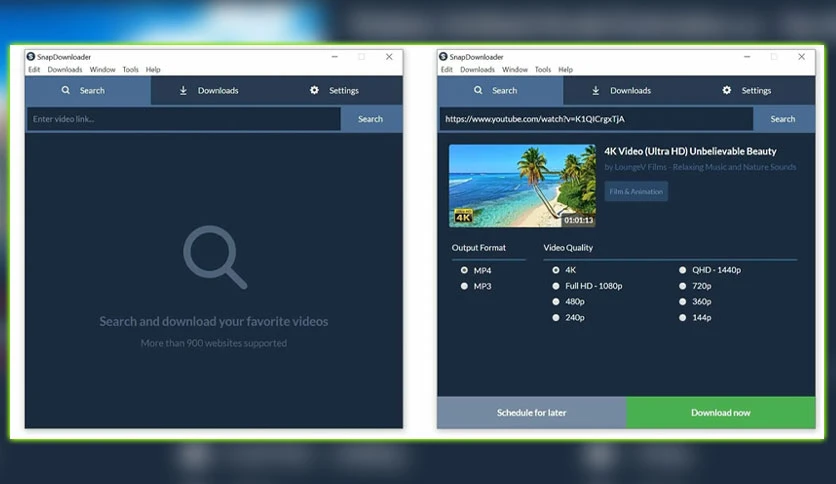Click the download arrow icon on the left window's Downloads tab

click(183, 91)
